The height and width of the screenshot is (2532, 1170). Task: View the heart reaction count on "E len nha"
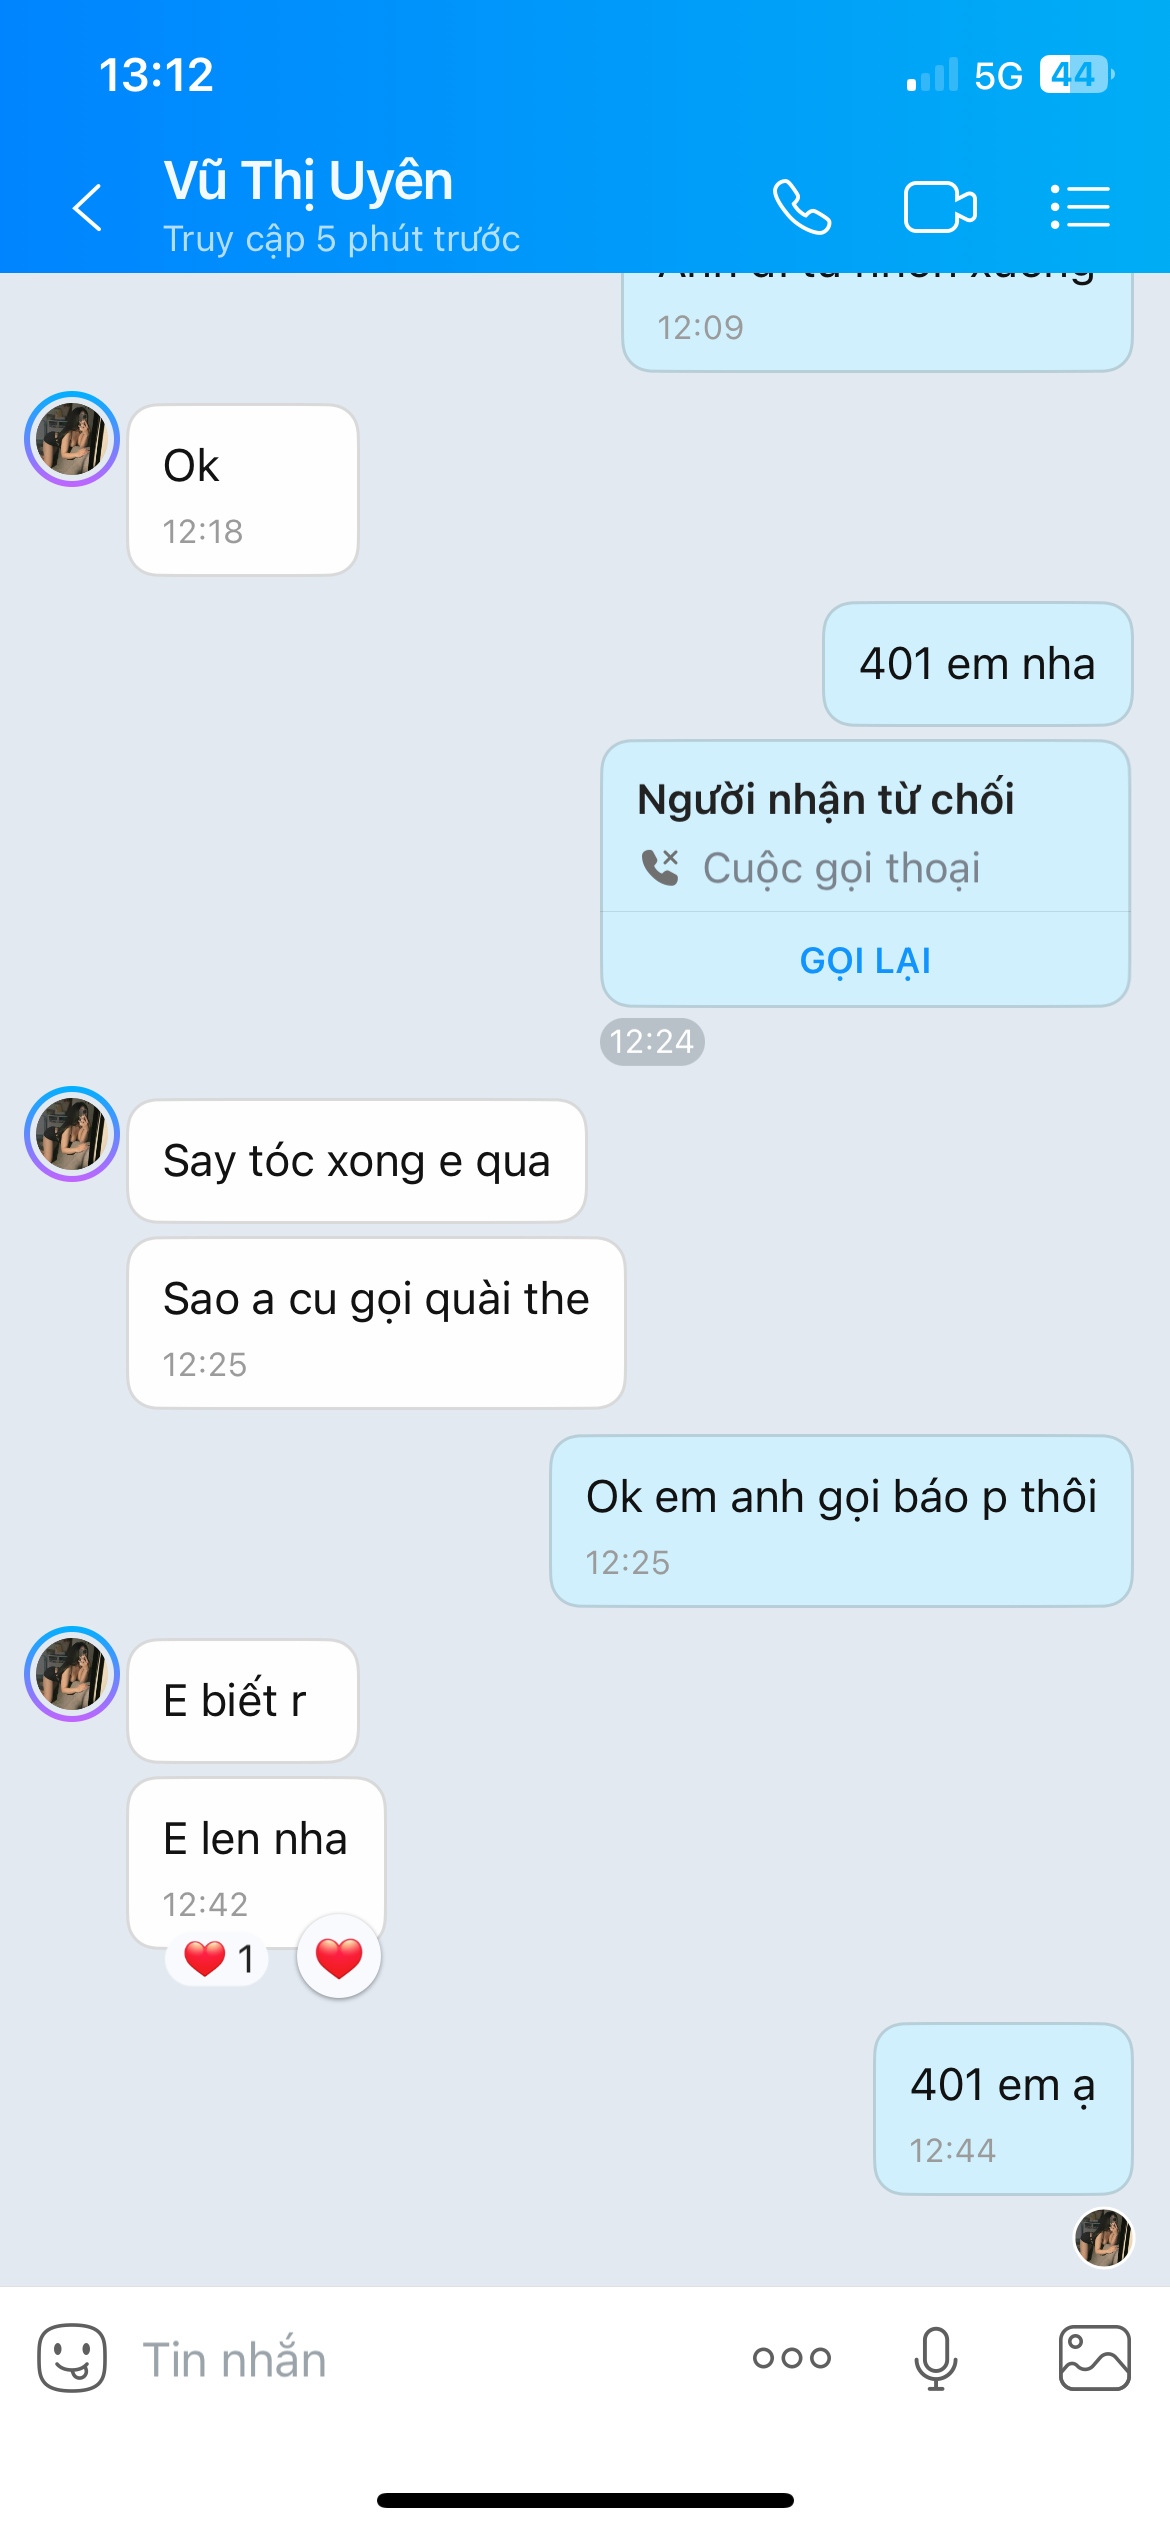218,1958
